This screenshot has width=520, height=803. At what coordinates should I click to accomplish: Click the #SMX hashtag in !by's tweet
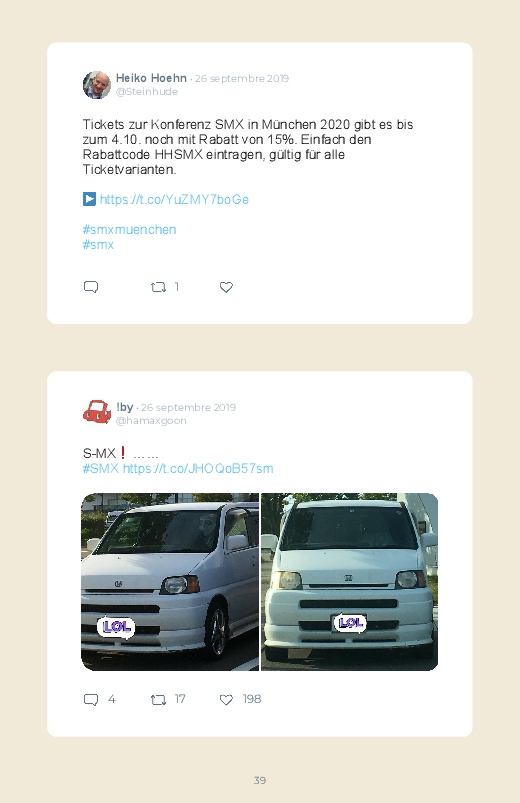(x=101, y=469)
